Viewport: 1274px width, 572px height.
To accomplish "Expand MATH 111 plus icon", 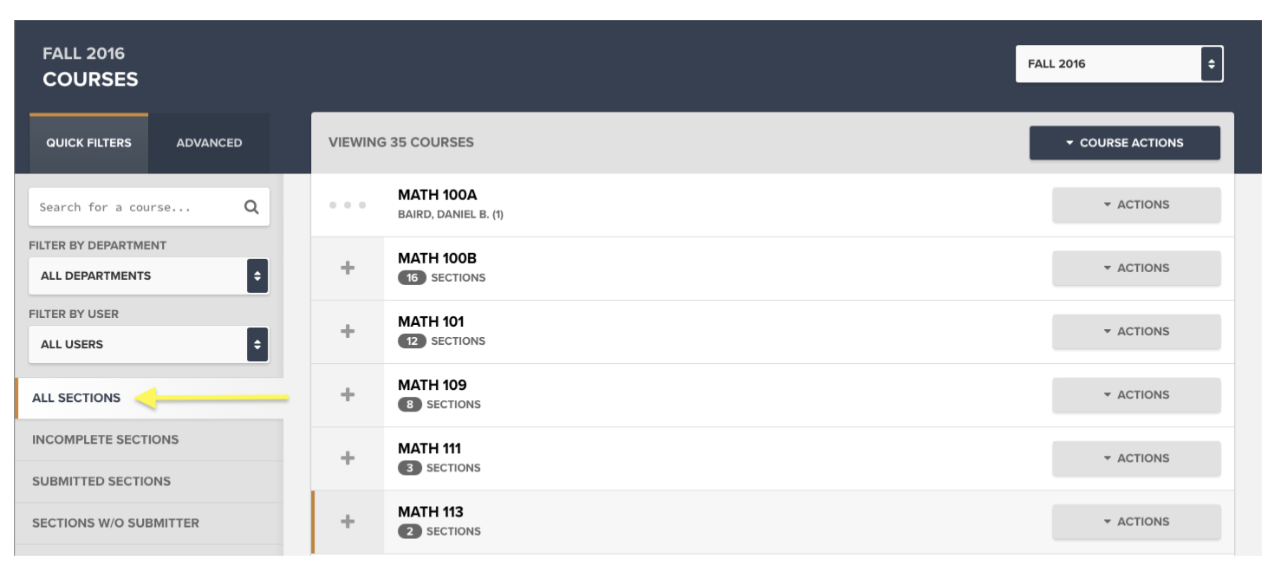I will 348,458.
